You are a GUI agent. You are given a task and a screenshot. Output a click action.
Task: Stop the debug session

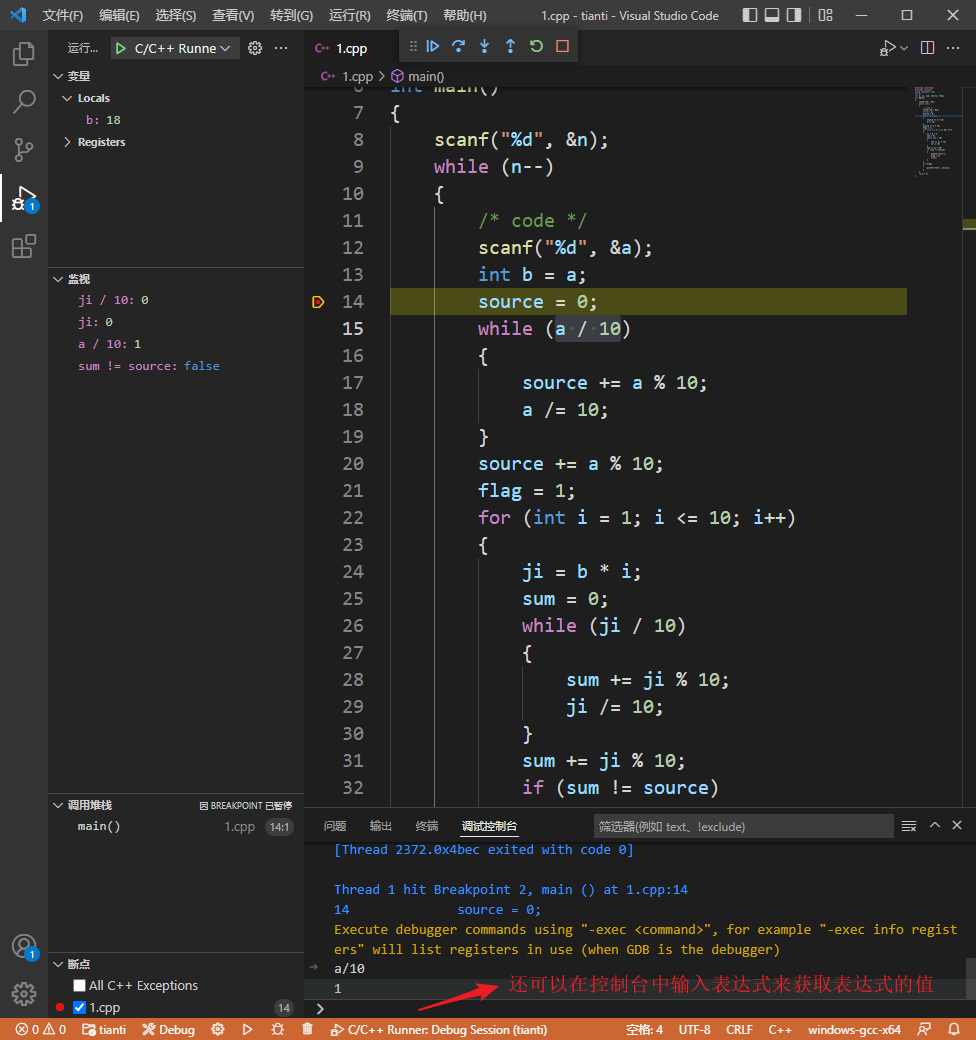(x=562, y=46)
